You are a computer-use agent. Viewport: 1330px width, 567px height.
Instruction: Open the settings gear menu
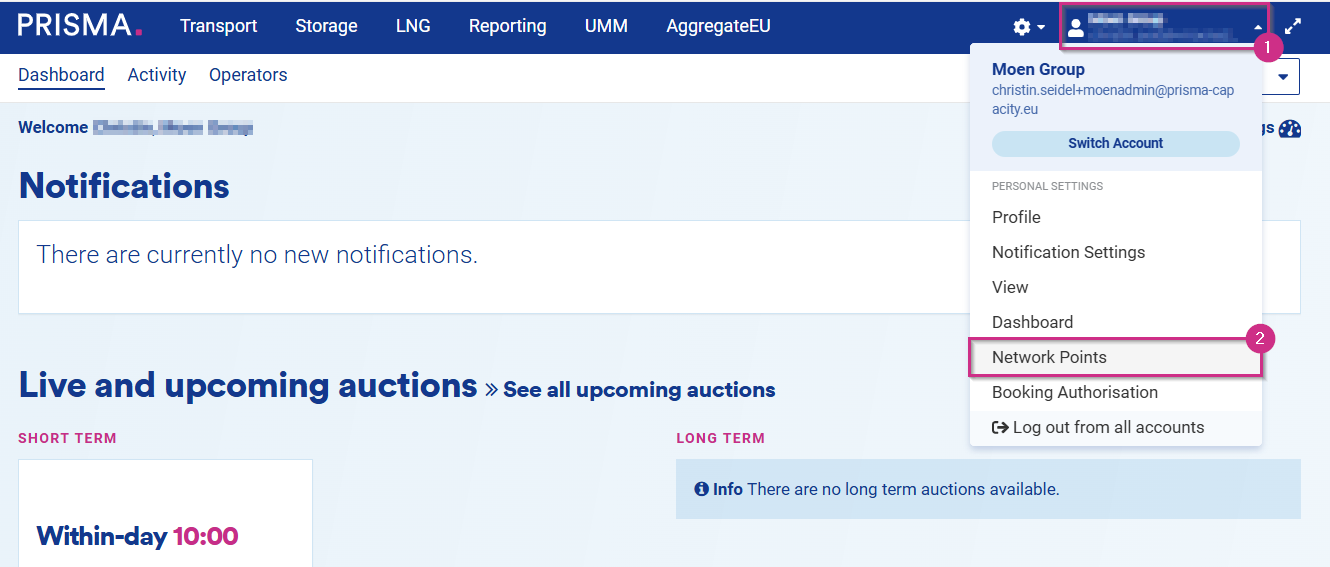[x=1028, y=27]
